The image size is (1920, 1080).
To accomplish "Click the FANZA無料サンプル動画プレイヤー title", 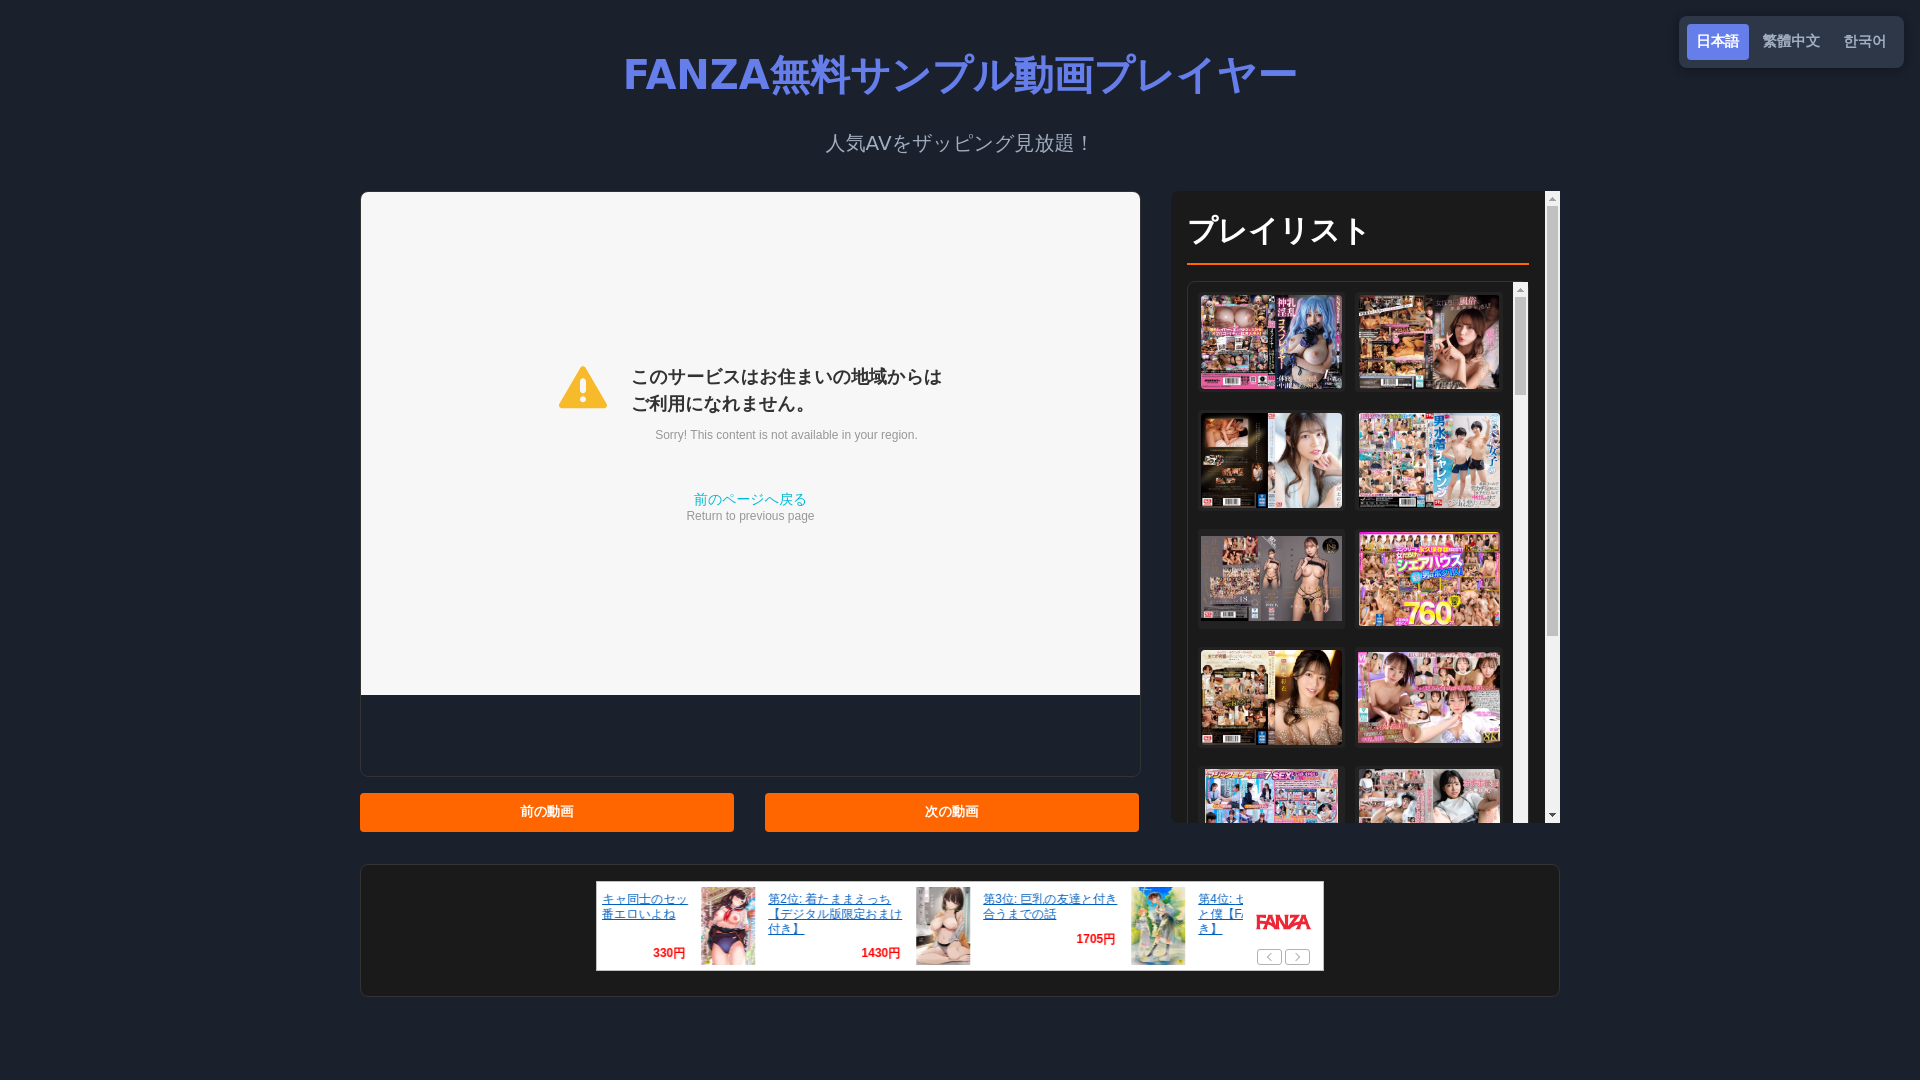I will pyautogui.click(x=960, y=75).
